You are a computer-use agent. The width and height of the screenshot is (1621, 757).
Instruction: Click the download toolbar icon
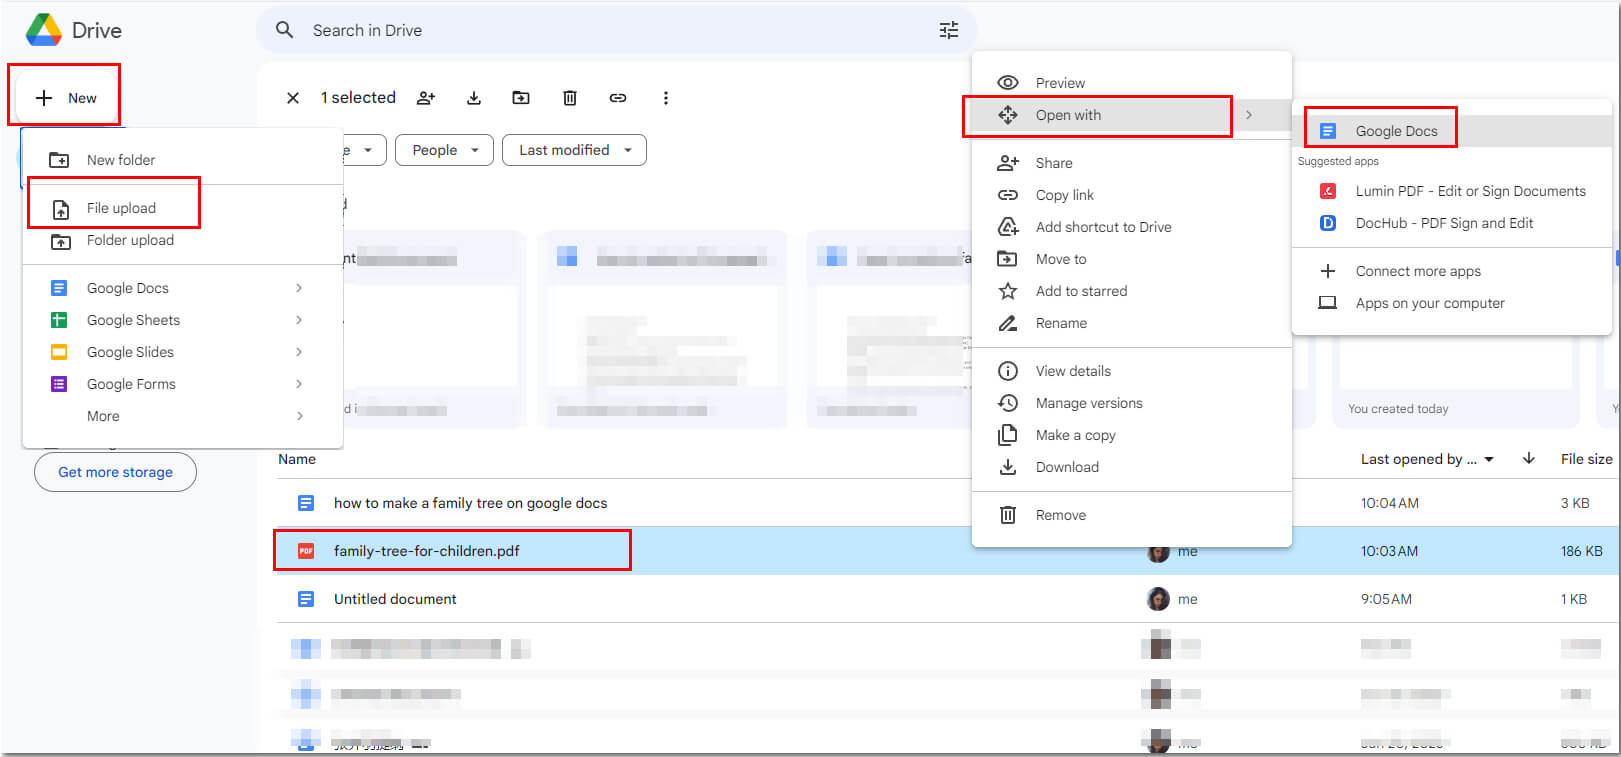[x=474, y=98]
